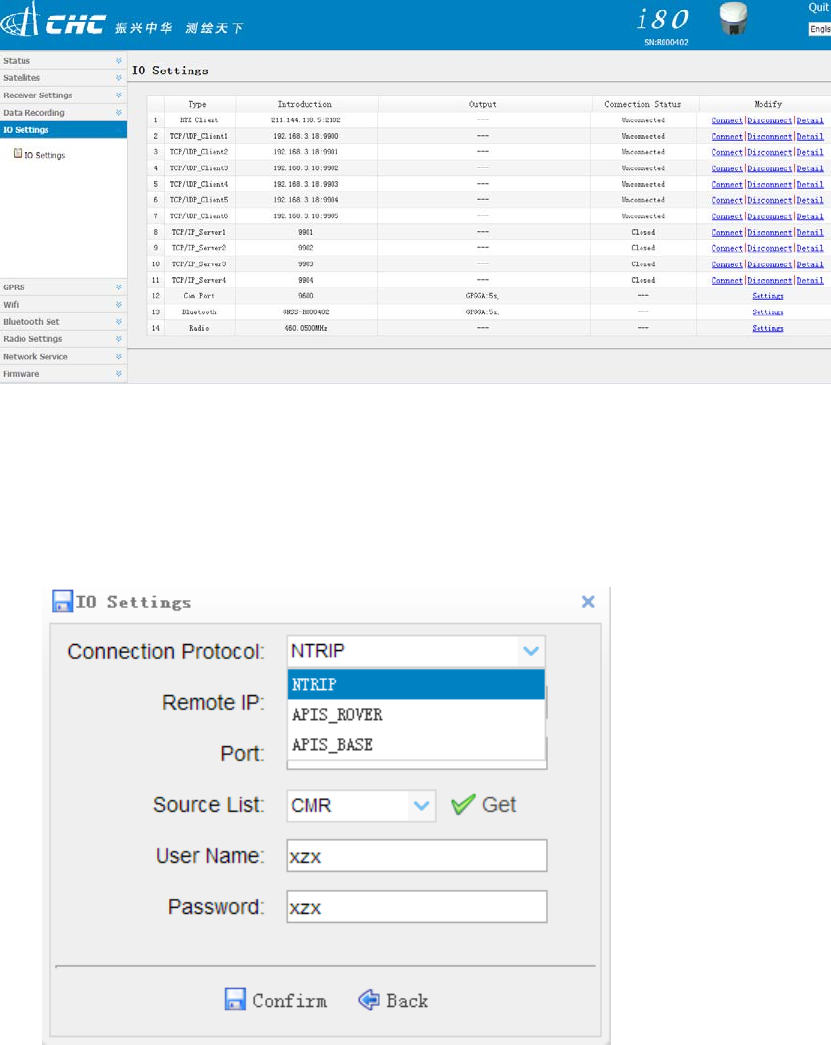Open the Status menu
The height and width of the screenshot is (1045, 831).
click(63, 61)
